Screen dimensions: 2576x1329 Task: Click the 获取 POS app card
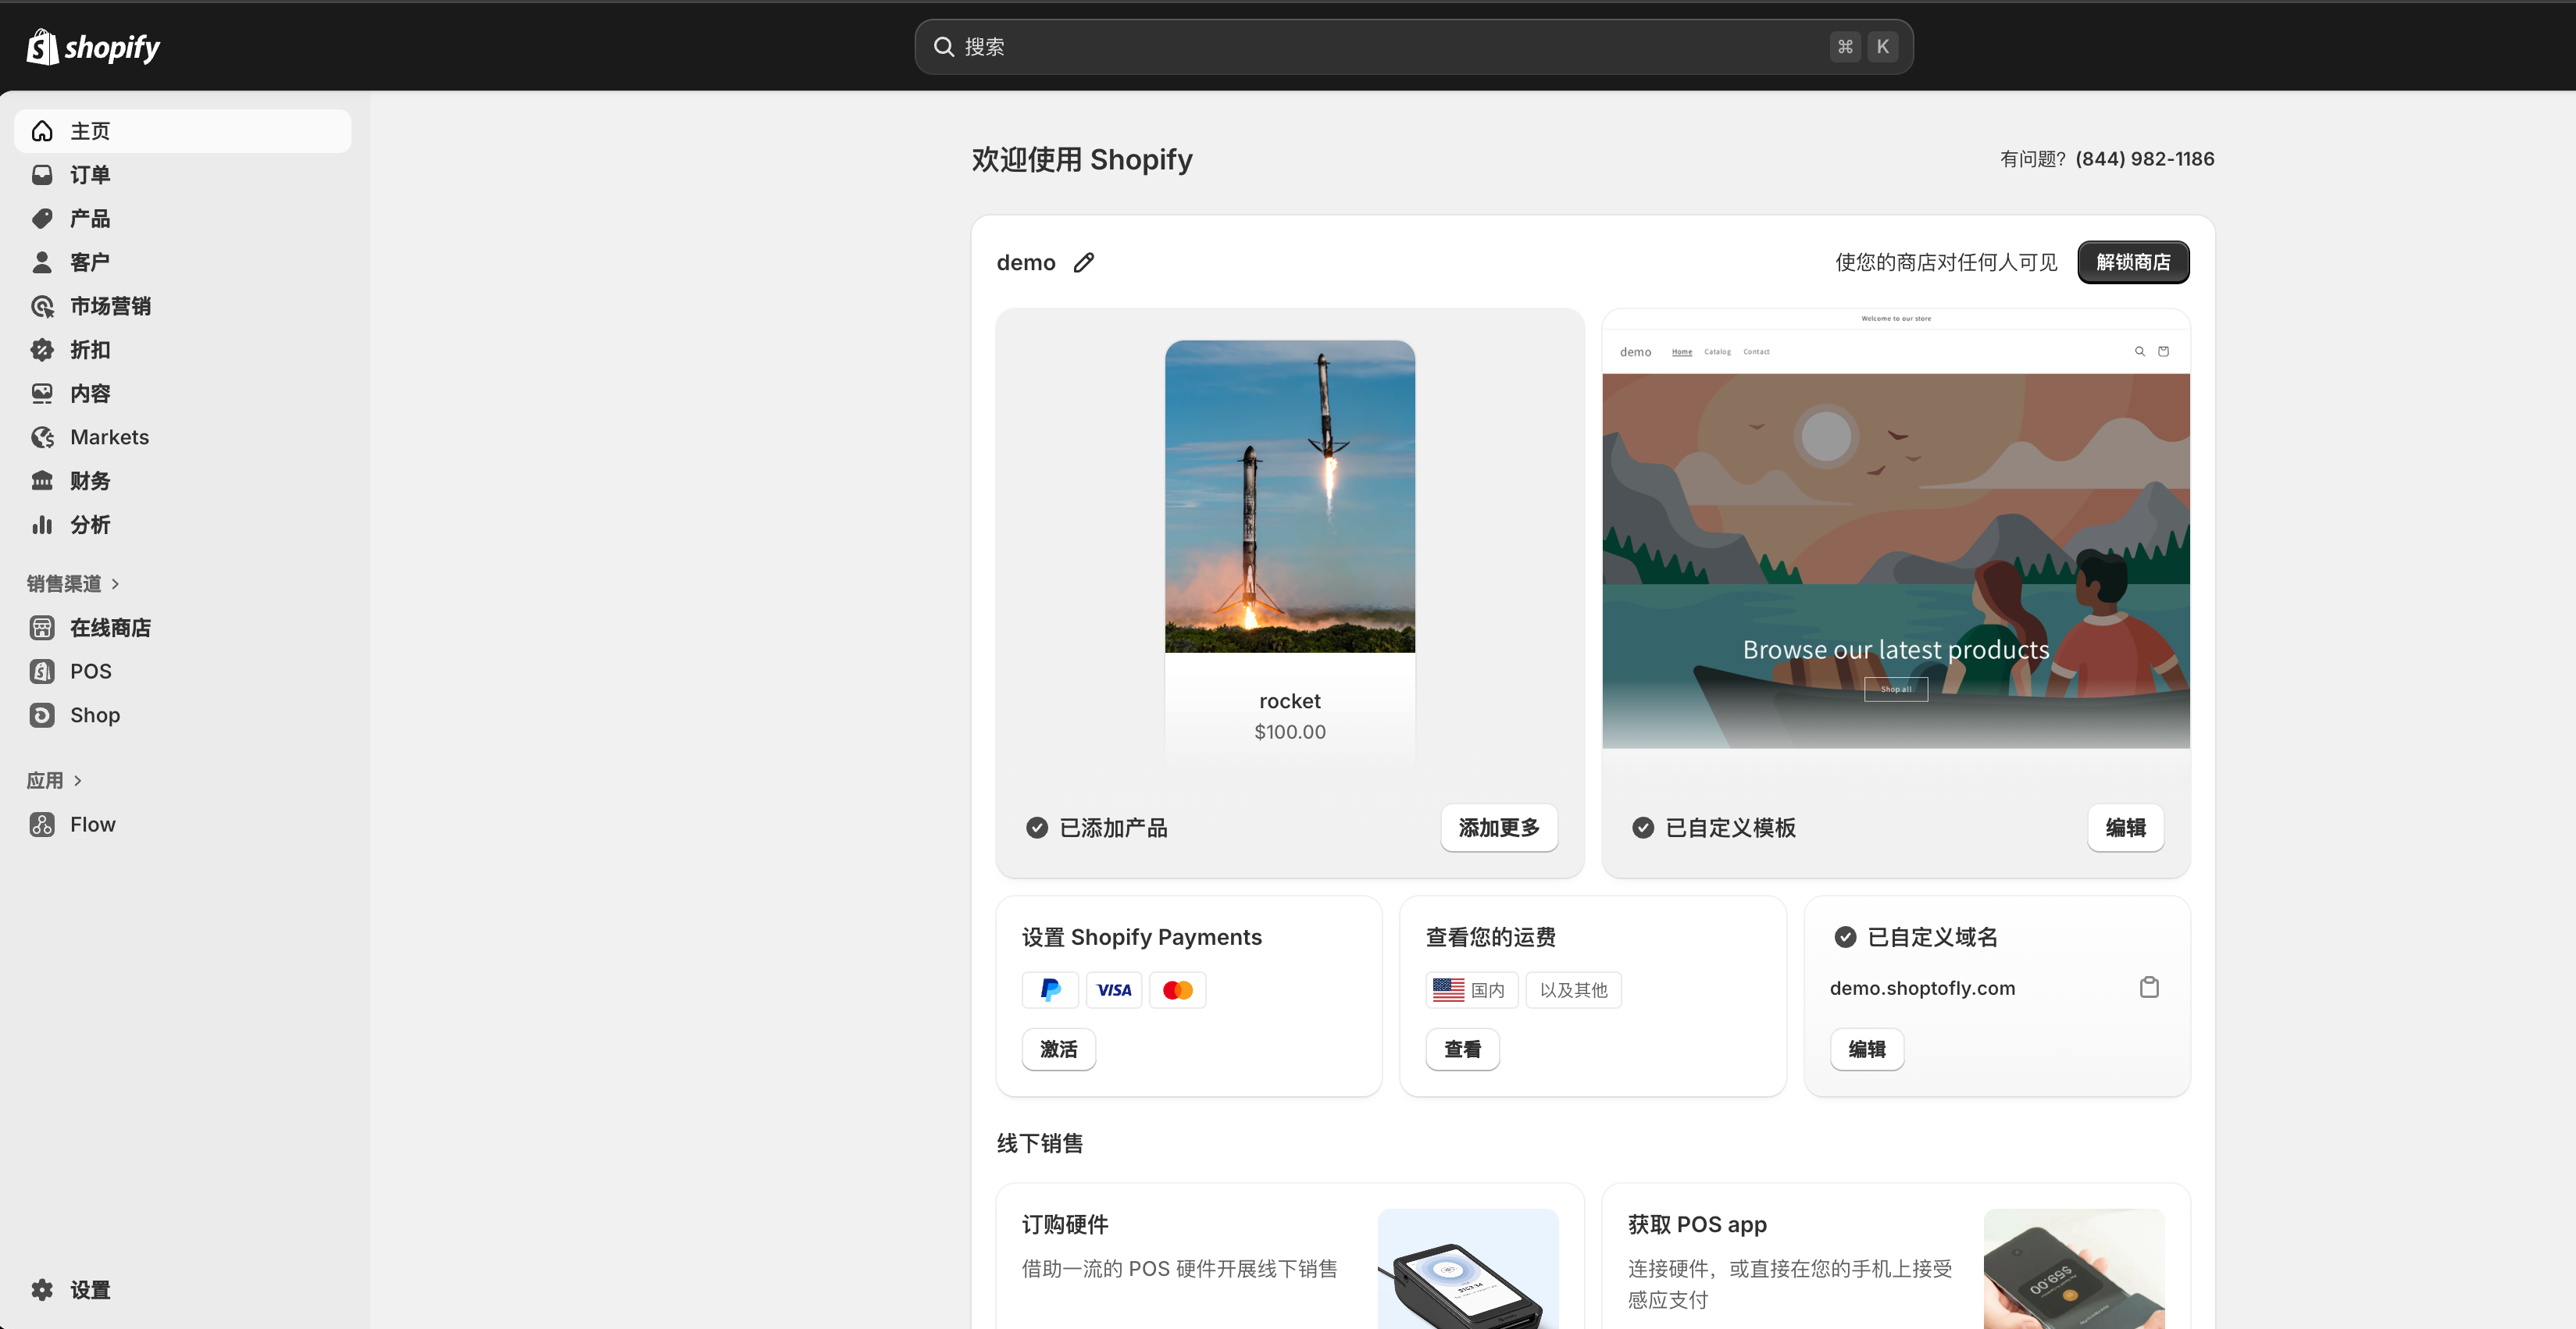click(x=1896, y=1257)
